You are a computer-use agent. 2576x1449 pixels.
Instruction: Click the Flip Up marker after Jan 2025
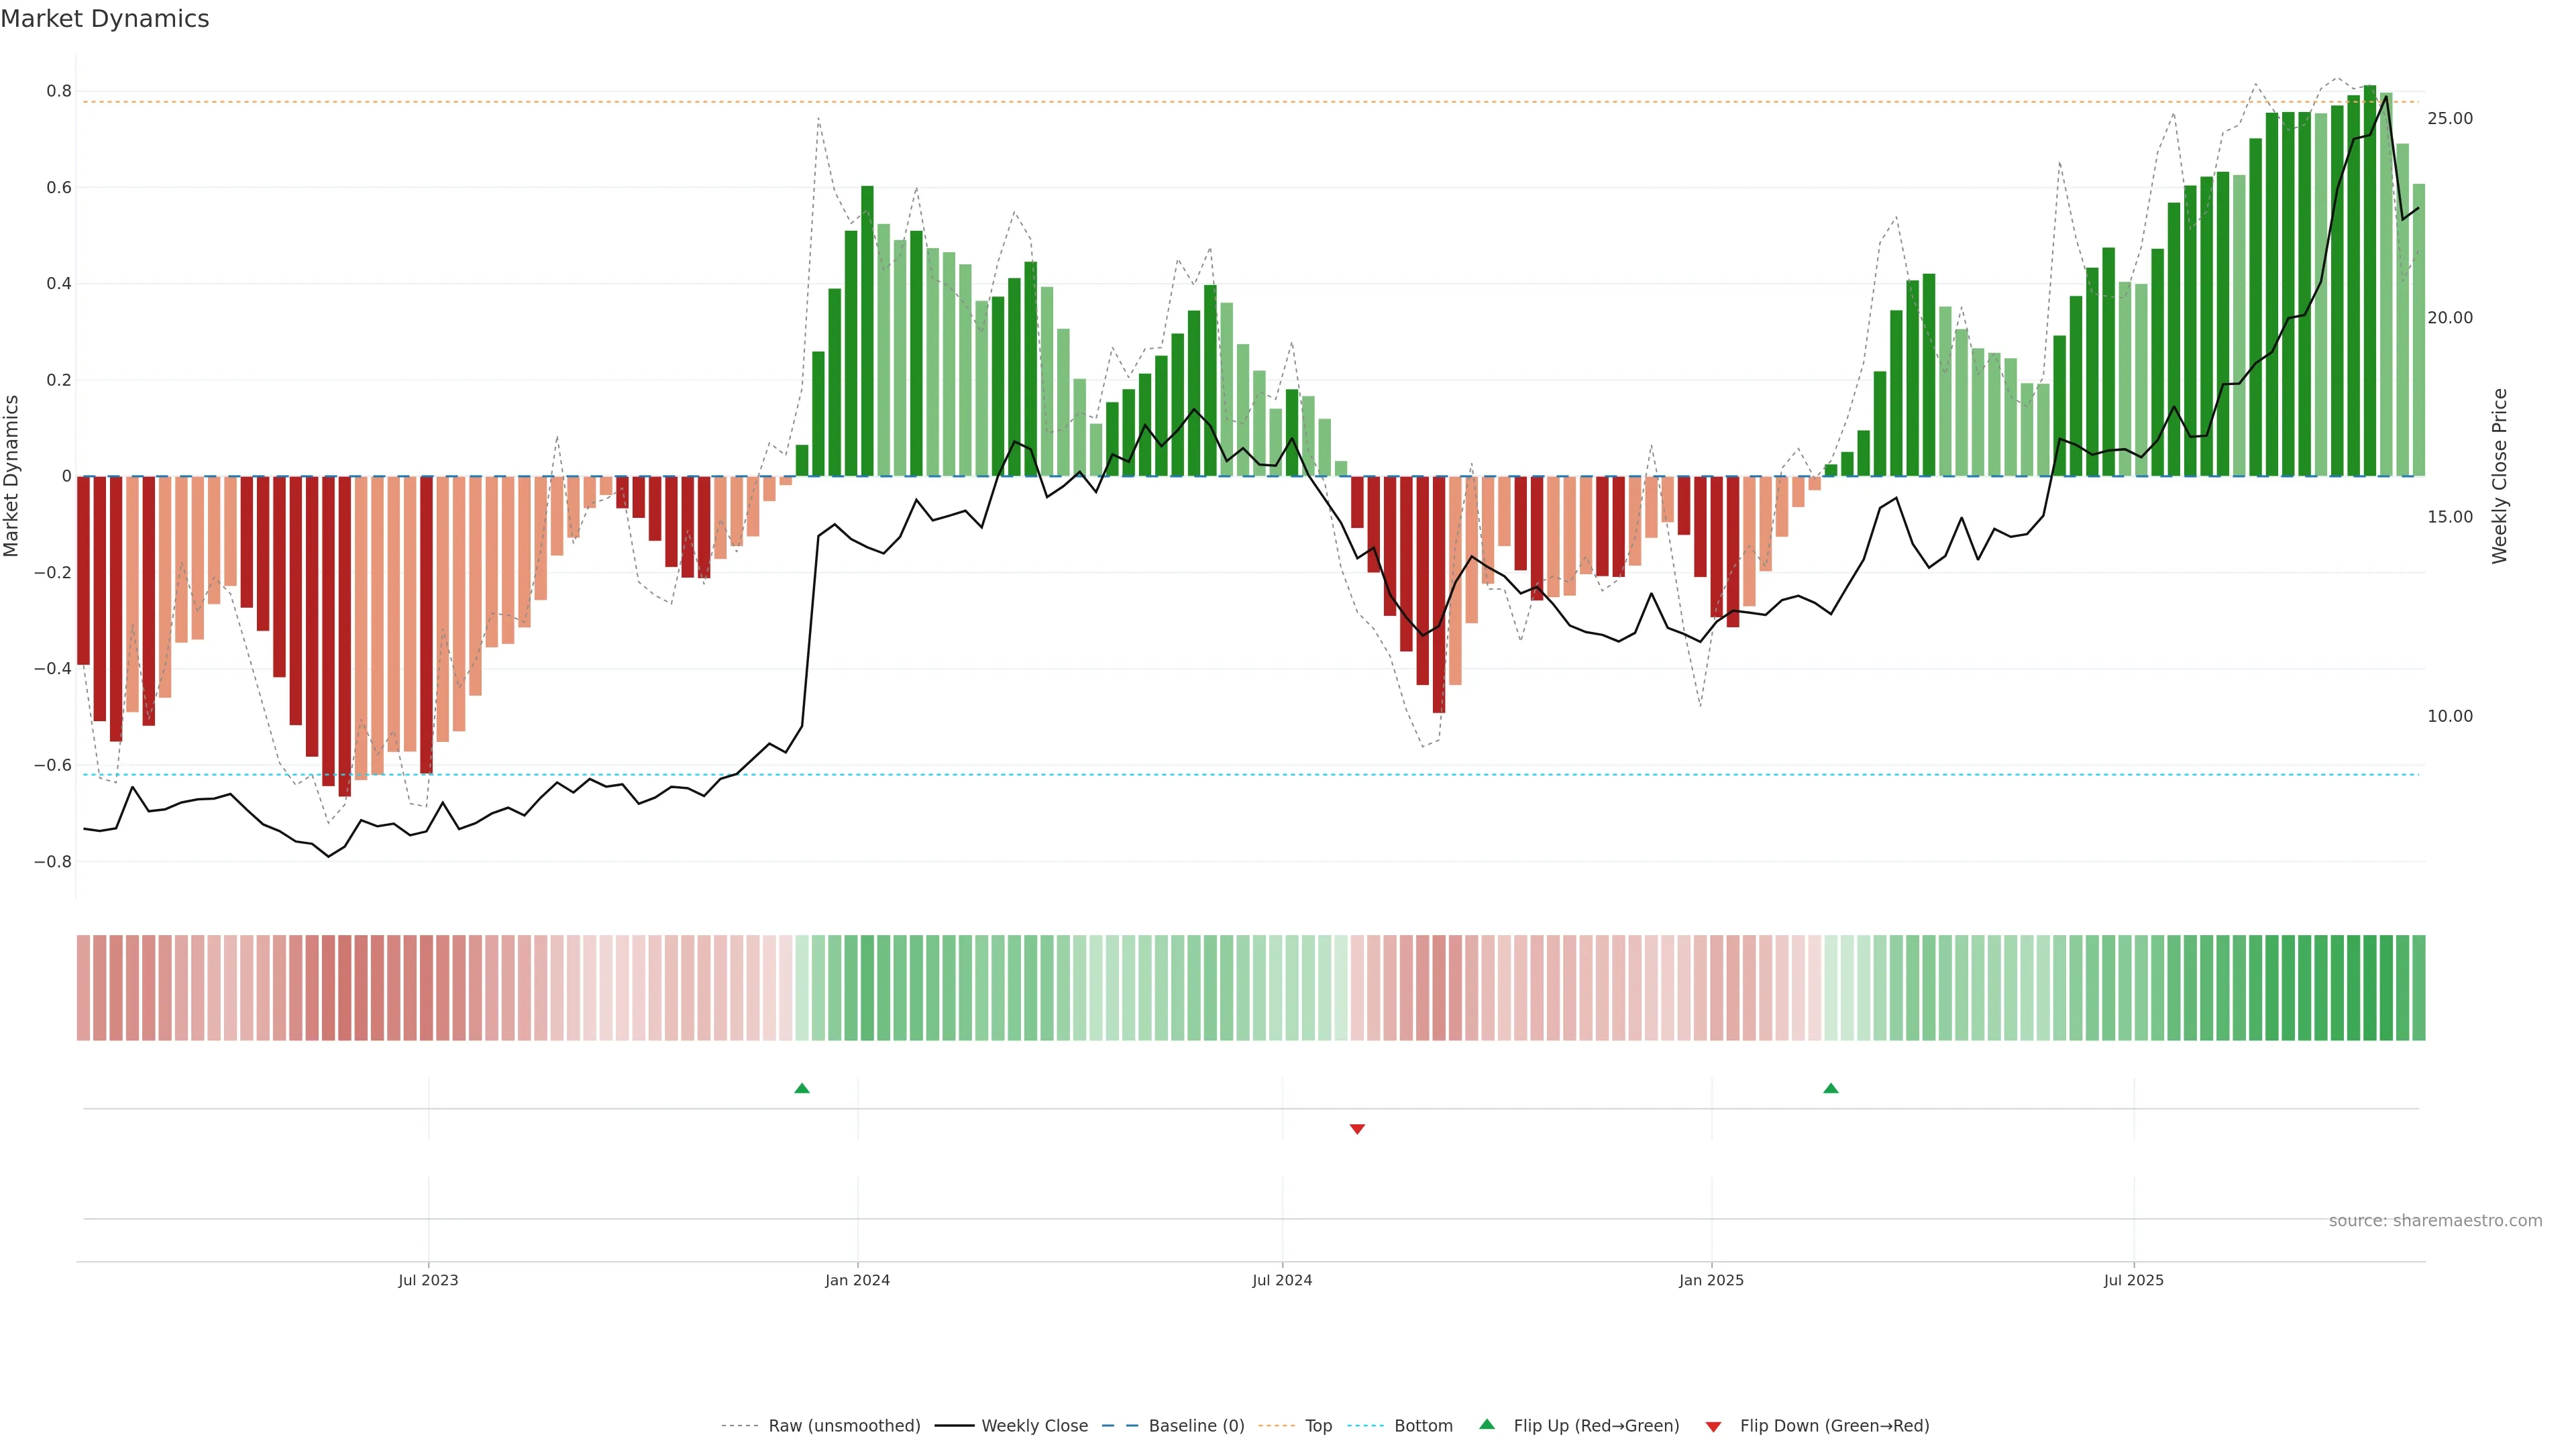[x=1831, y=1088]
